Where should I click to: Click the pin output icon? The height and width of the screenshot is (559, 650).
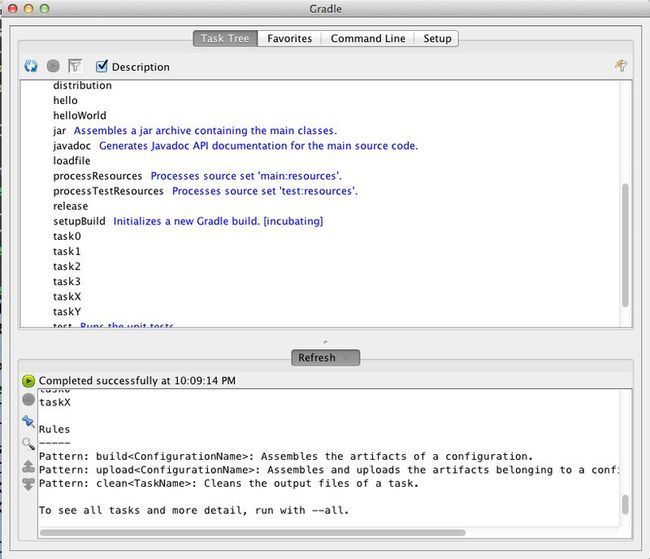pos(28,421)
